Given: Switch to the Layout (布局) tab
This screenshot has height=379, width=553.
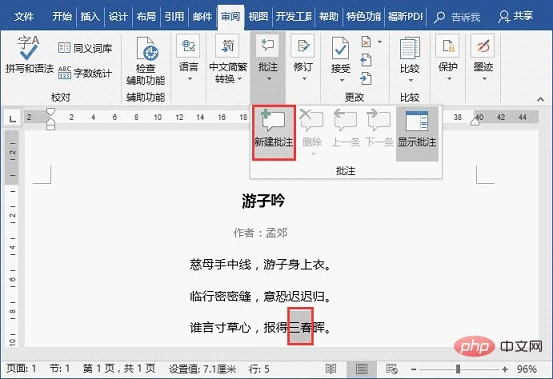Looking at the screenshot, I should click(x=146, y=16).
